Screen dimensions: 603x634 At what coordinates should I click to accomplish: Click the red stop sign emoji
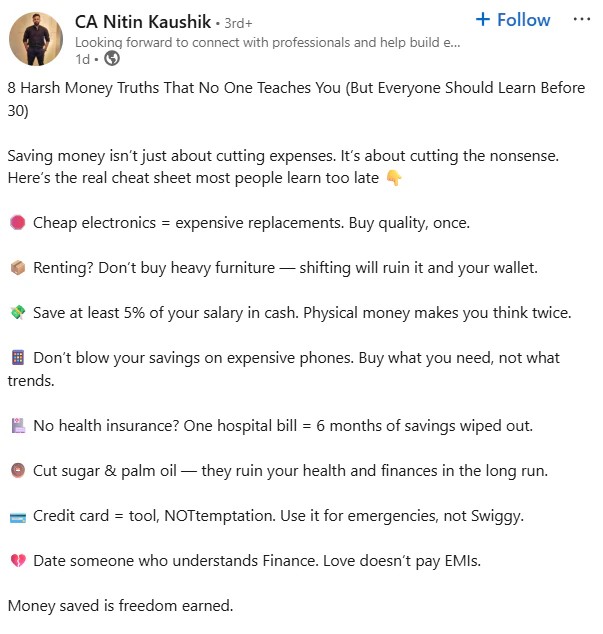pos(16,222)
